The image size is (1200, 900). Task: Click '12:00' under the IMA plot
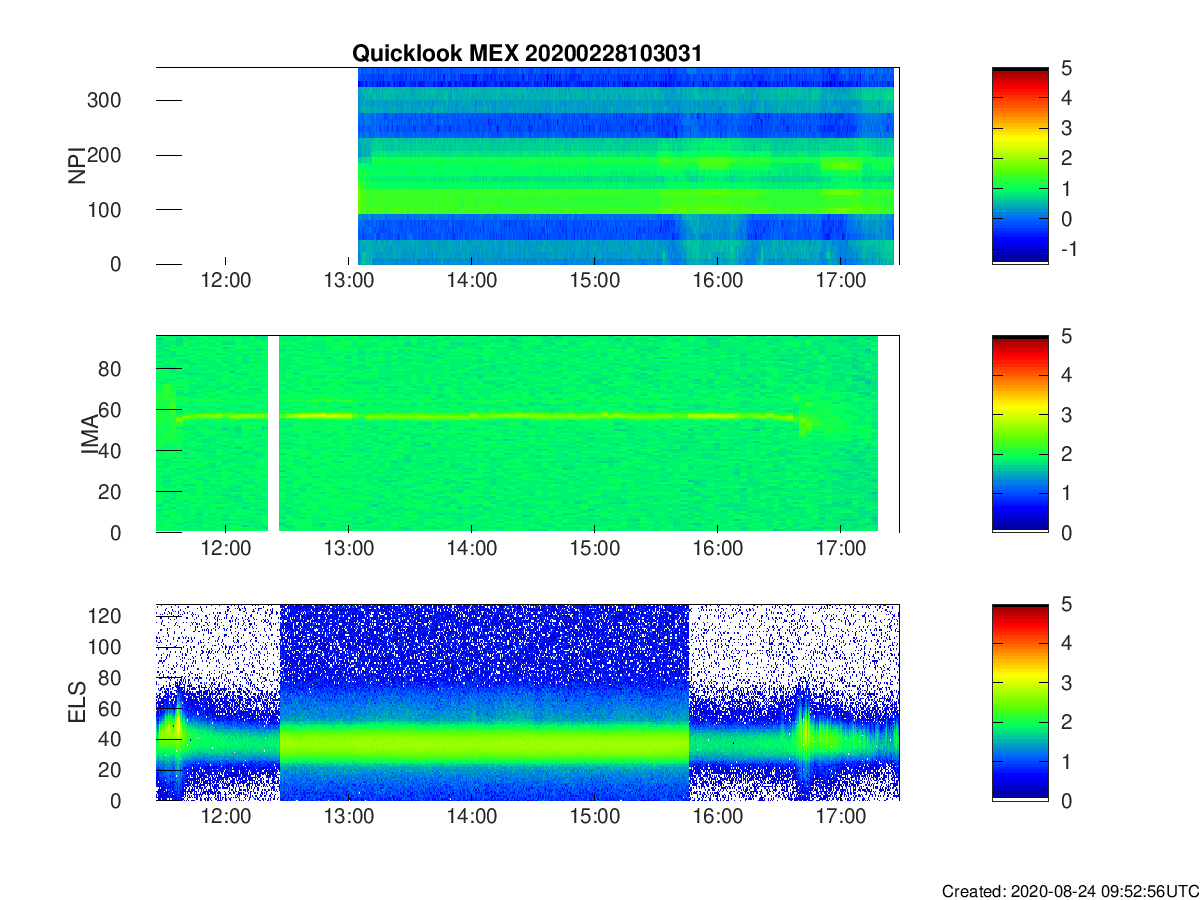click(225, 551)
